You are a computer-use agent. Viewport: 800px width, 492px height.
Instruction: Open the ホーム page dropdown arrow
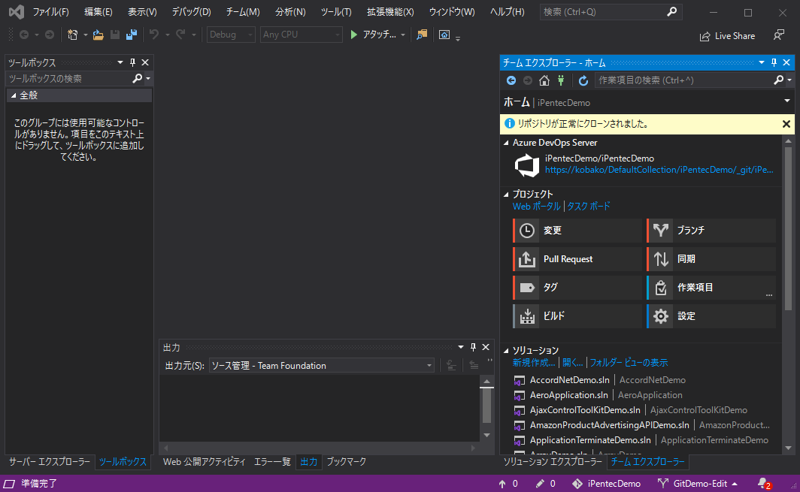787,101
